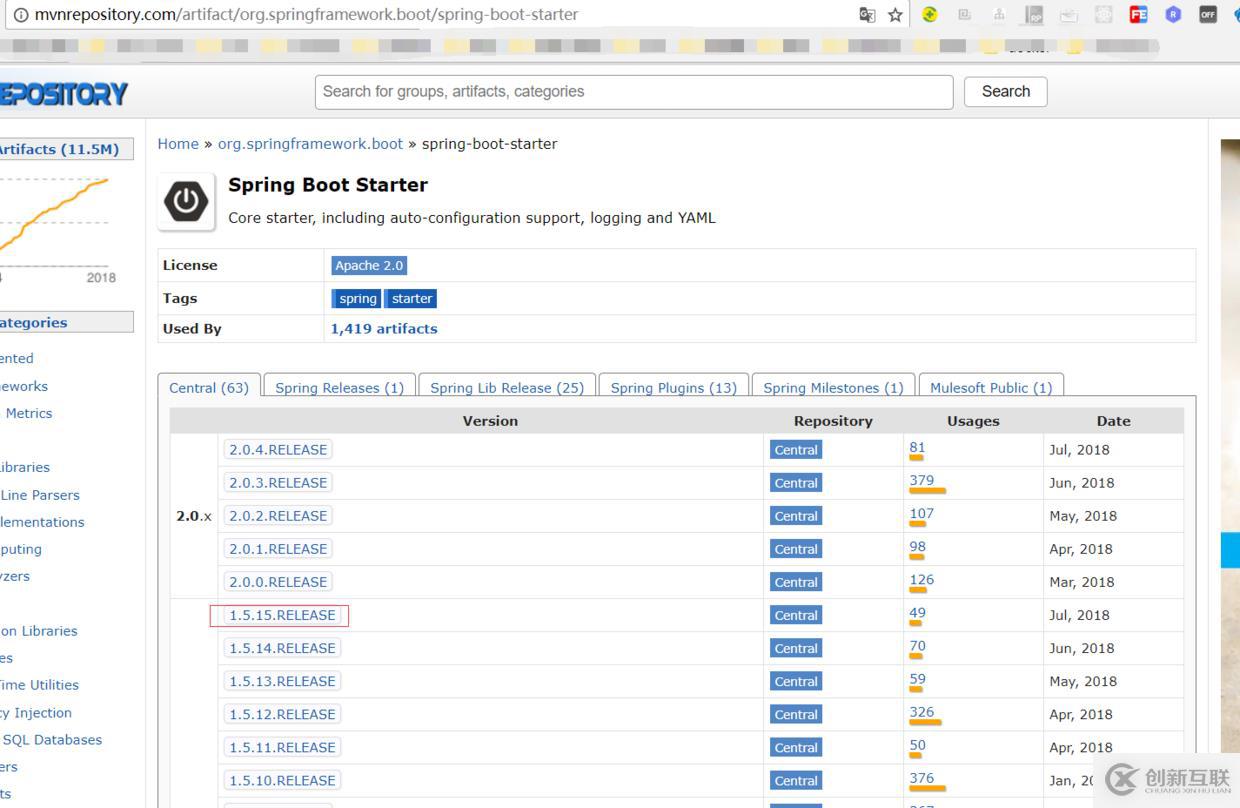
Task: Click the RP axure extension icon
Action: tap(1034, 14)
